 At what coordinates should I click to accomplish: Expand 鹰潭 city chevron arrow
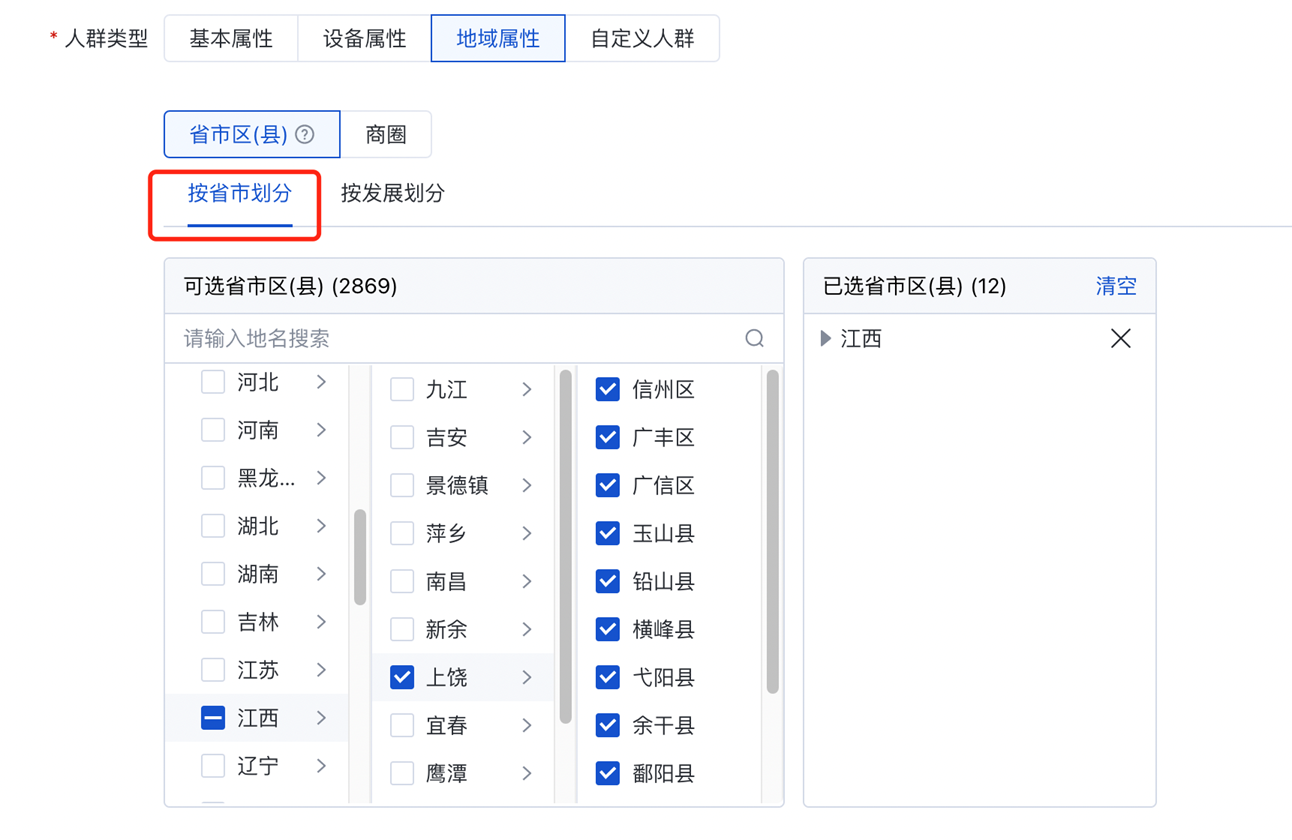[x=527, y=774]
